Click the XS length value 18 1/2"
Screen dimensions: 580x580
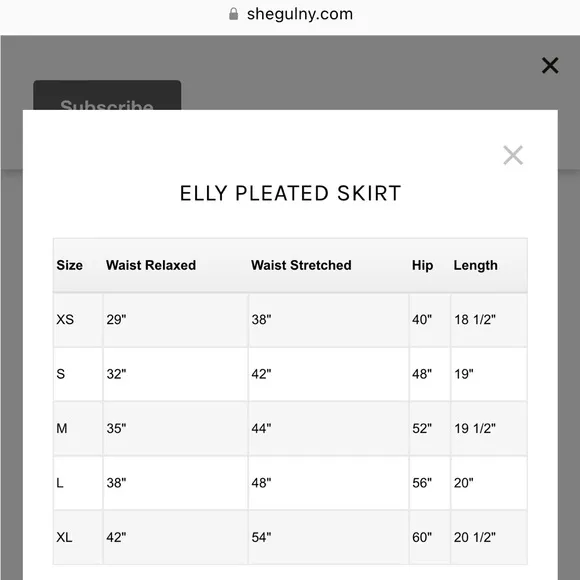[x=475, y=320]
